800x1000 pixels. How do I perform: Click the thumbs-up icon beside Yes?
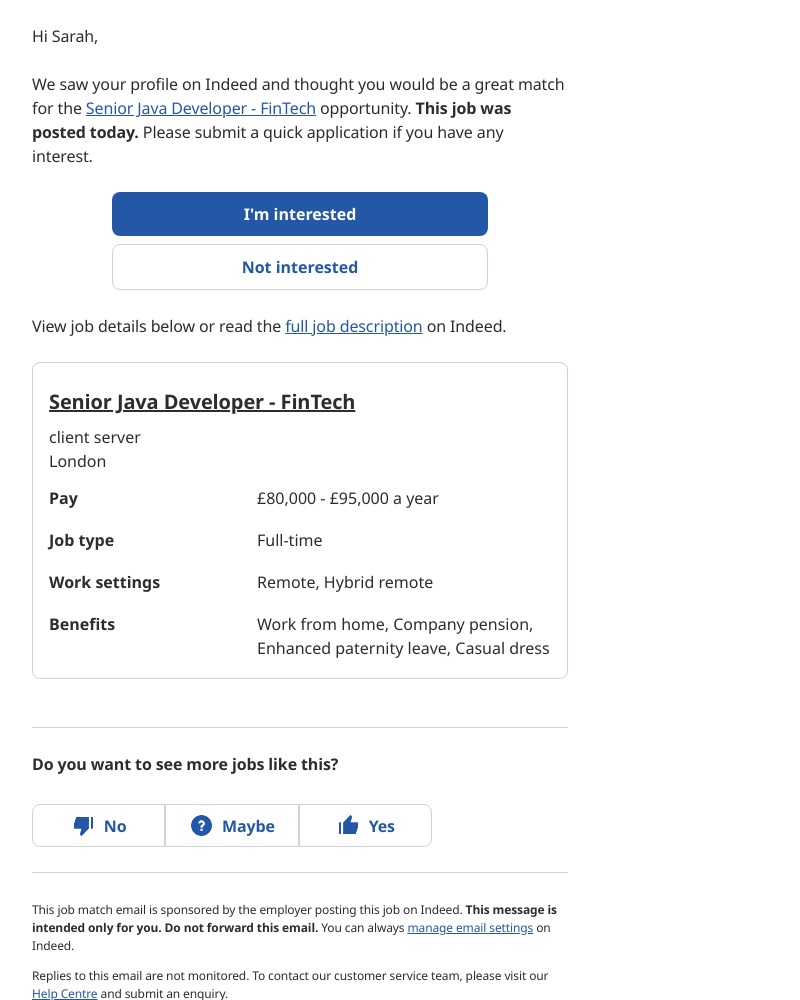tap(349, 825)
